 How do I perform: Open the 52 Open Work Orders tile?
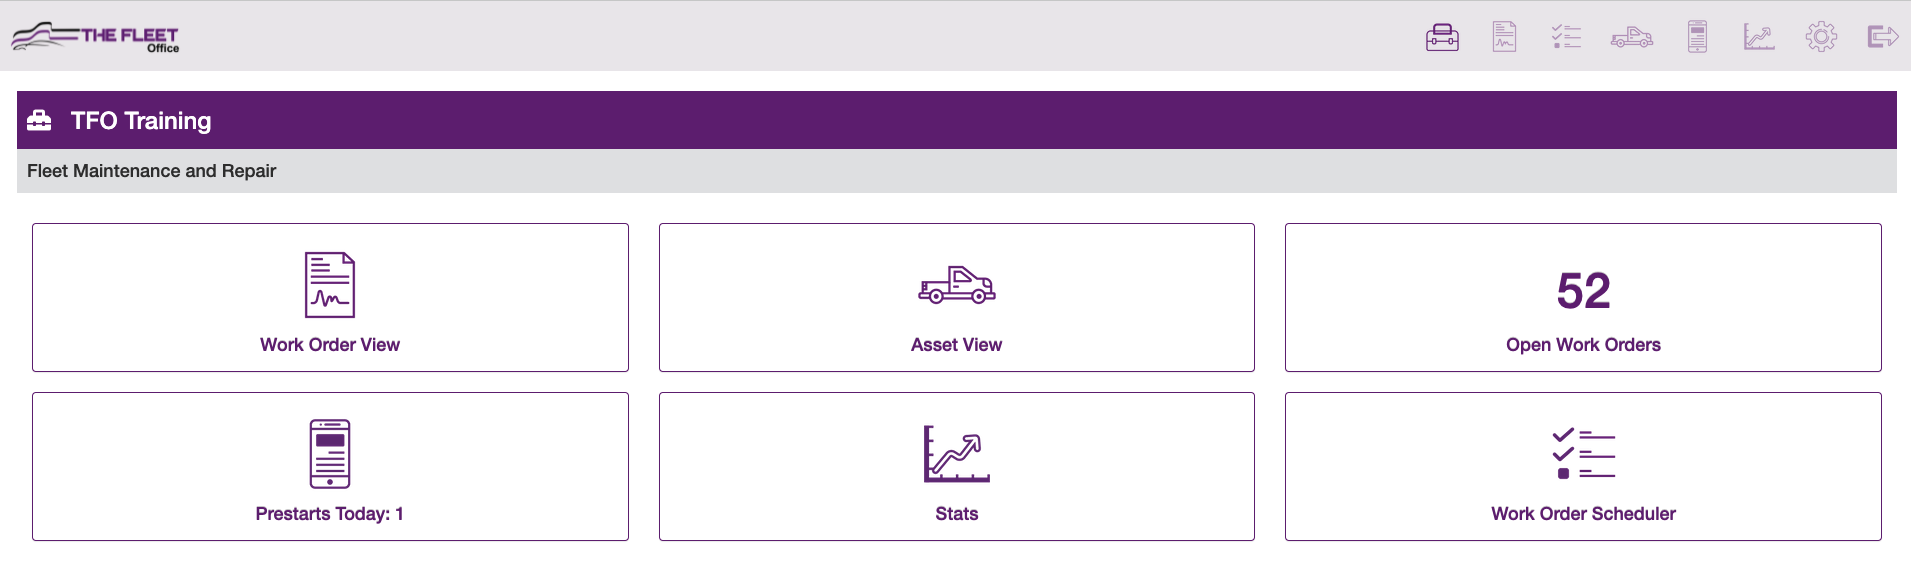[x=1583, y=297]
